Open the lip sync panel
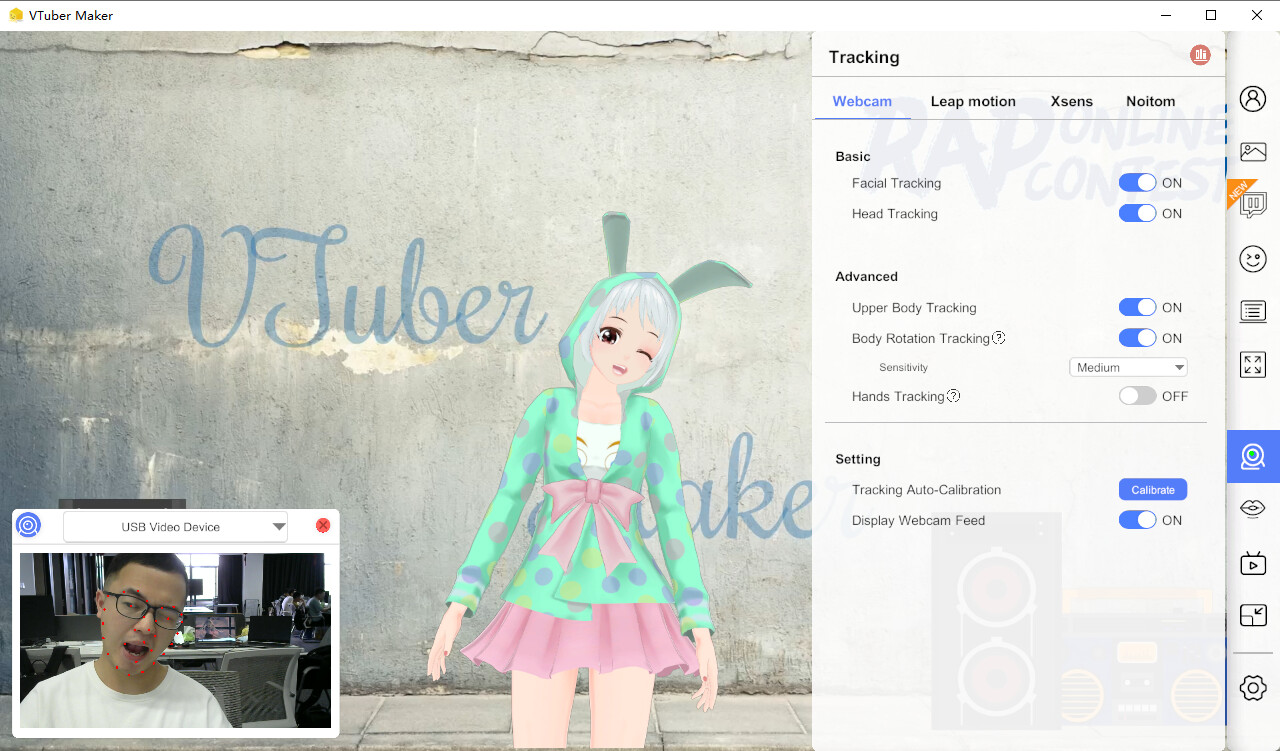 tap(1253, 508)
